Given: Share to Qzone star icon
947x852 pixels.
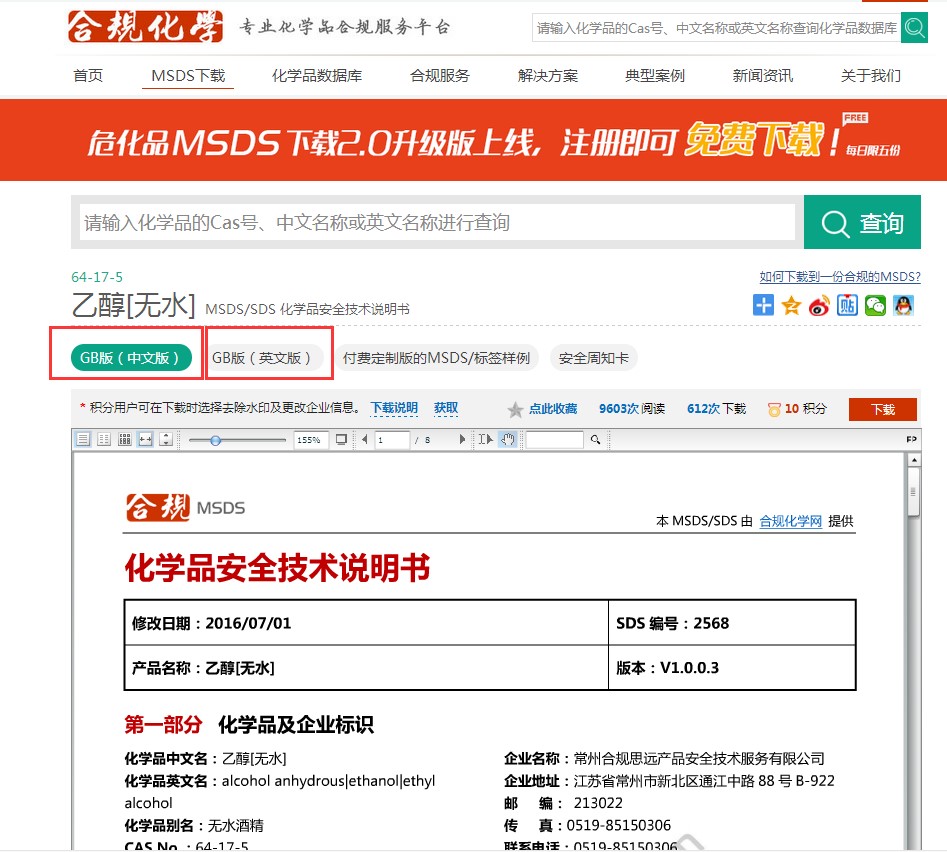Looking at the screenshot, I should click(x=792, y=306).
